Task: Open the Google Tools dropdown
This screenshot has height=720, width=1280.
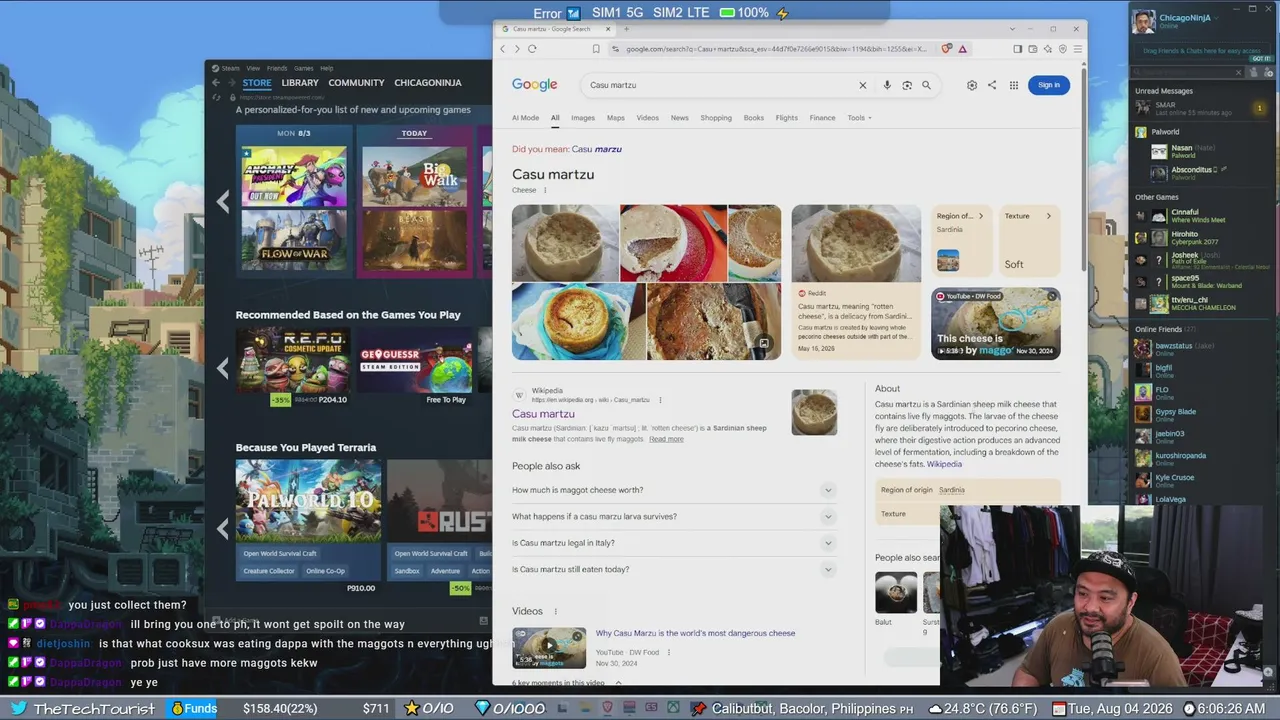Action: pos(859,118)
